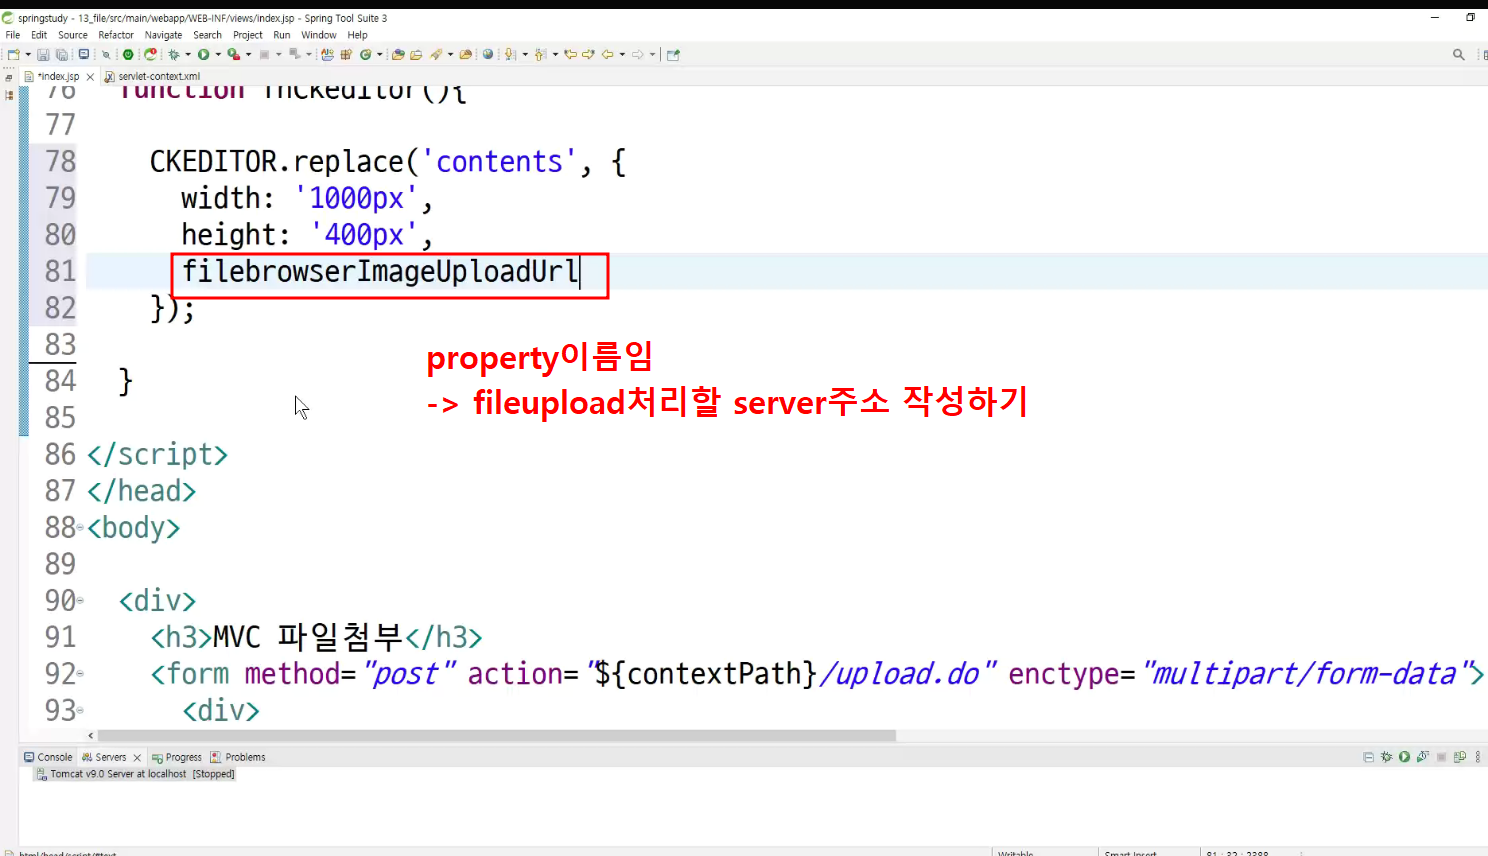The width and height of the screenshot is (1488, 856).
Task: Click the New file toolbar icon
Action: point(13,55)
